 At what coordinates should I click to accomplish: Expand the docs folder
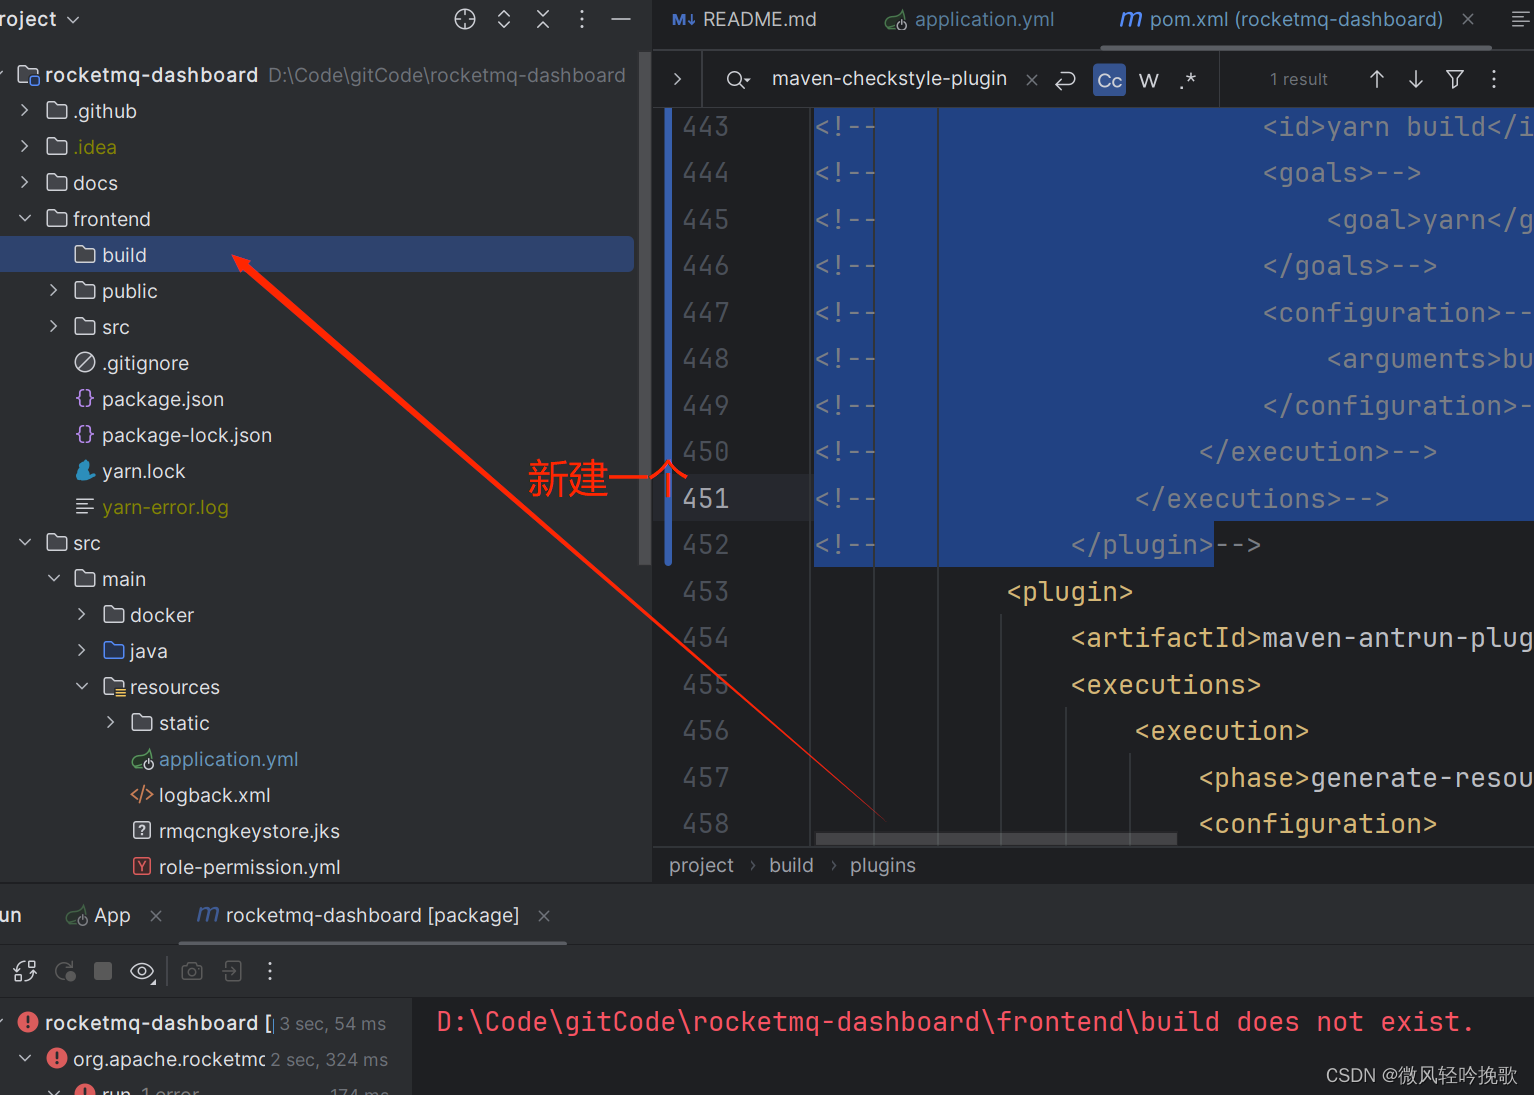[x=25, y=183]
